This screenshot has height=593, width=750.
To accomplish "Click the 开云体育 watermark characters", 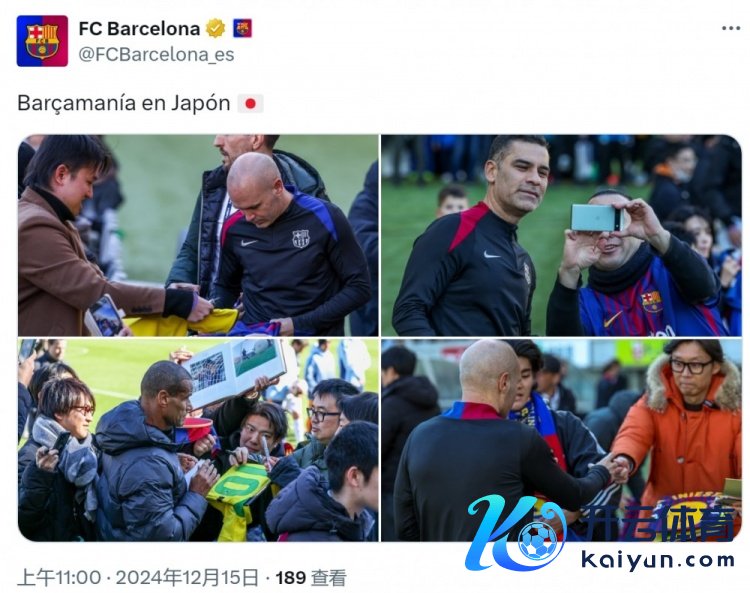I will tap(657, 524).
